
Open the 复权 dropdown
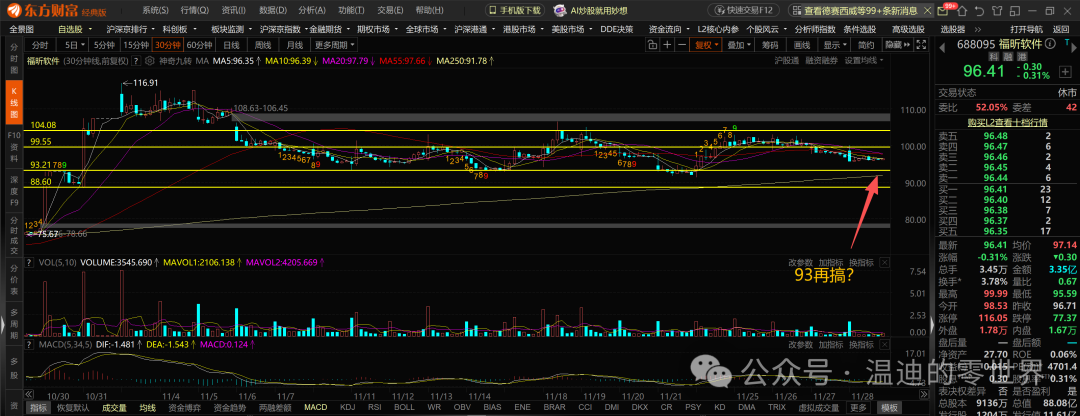click(706, 45)
